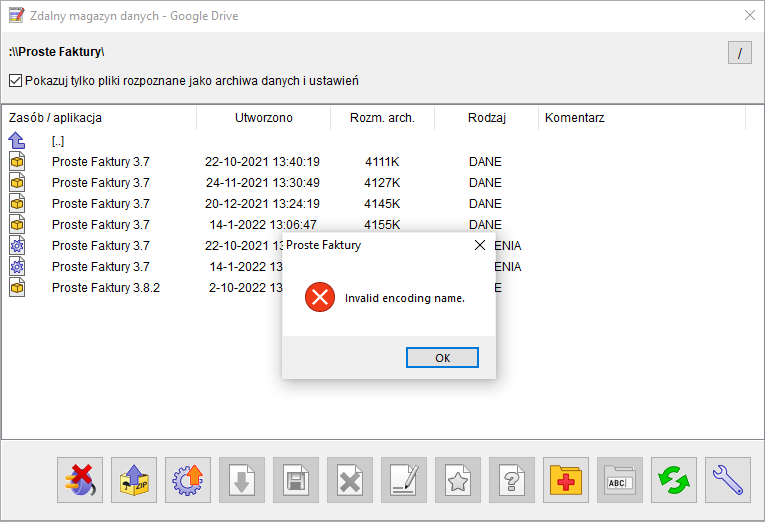765x522 pixels.
Task: Click the up-arrow parent folder icon
Action: pos(17,141)
